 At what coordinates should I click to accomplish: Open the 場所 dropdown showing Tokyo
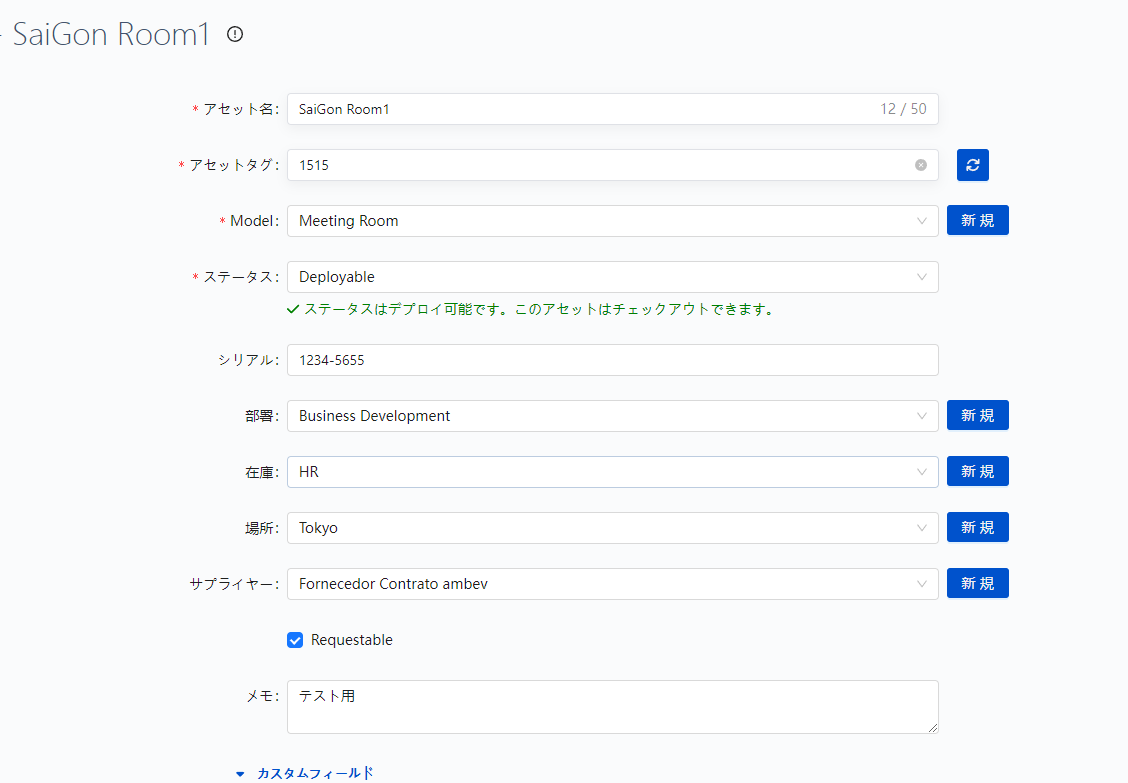point(611,528)
